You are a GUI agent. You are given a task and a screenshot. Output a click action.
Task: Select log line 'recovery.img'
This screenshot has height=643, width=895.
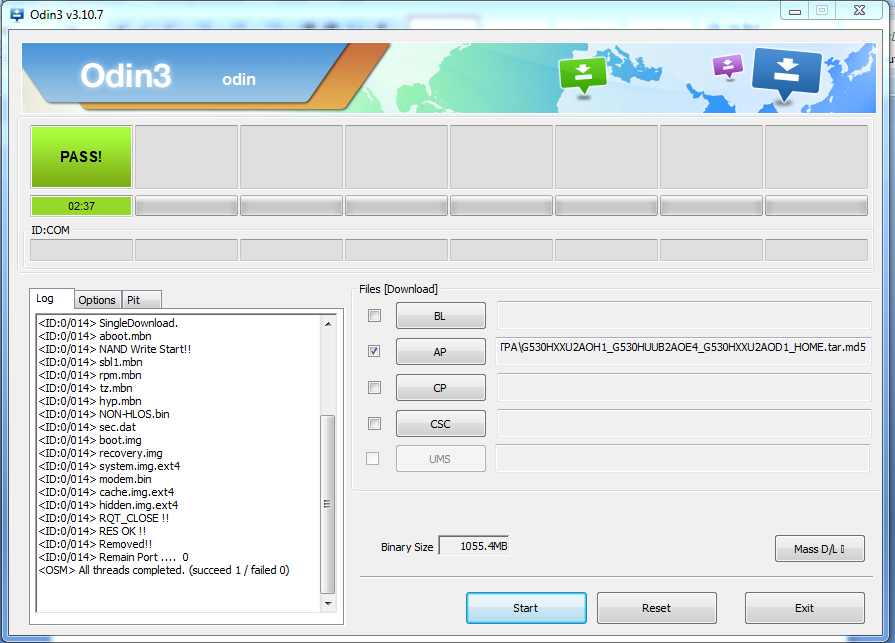(100, 453)
